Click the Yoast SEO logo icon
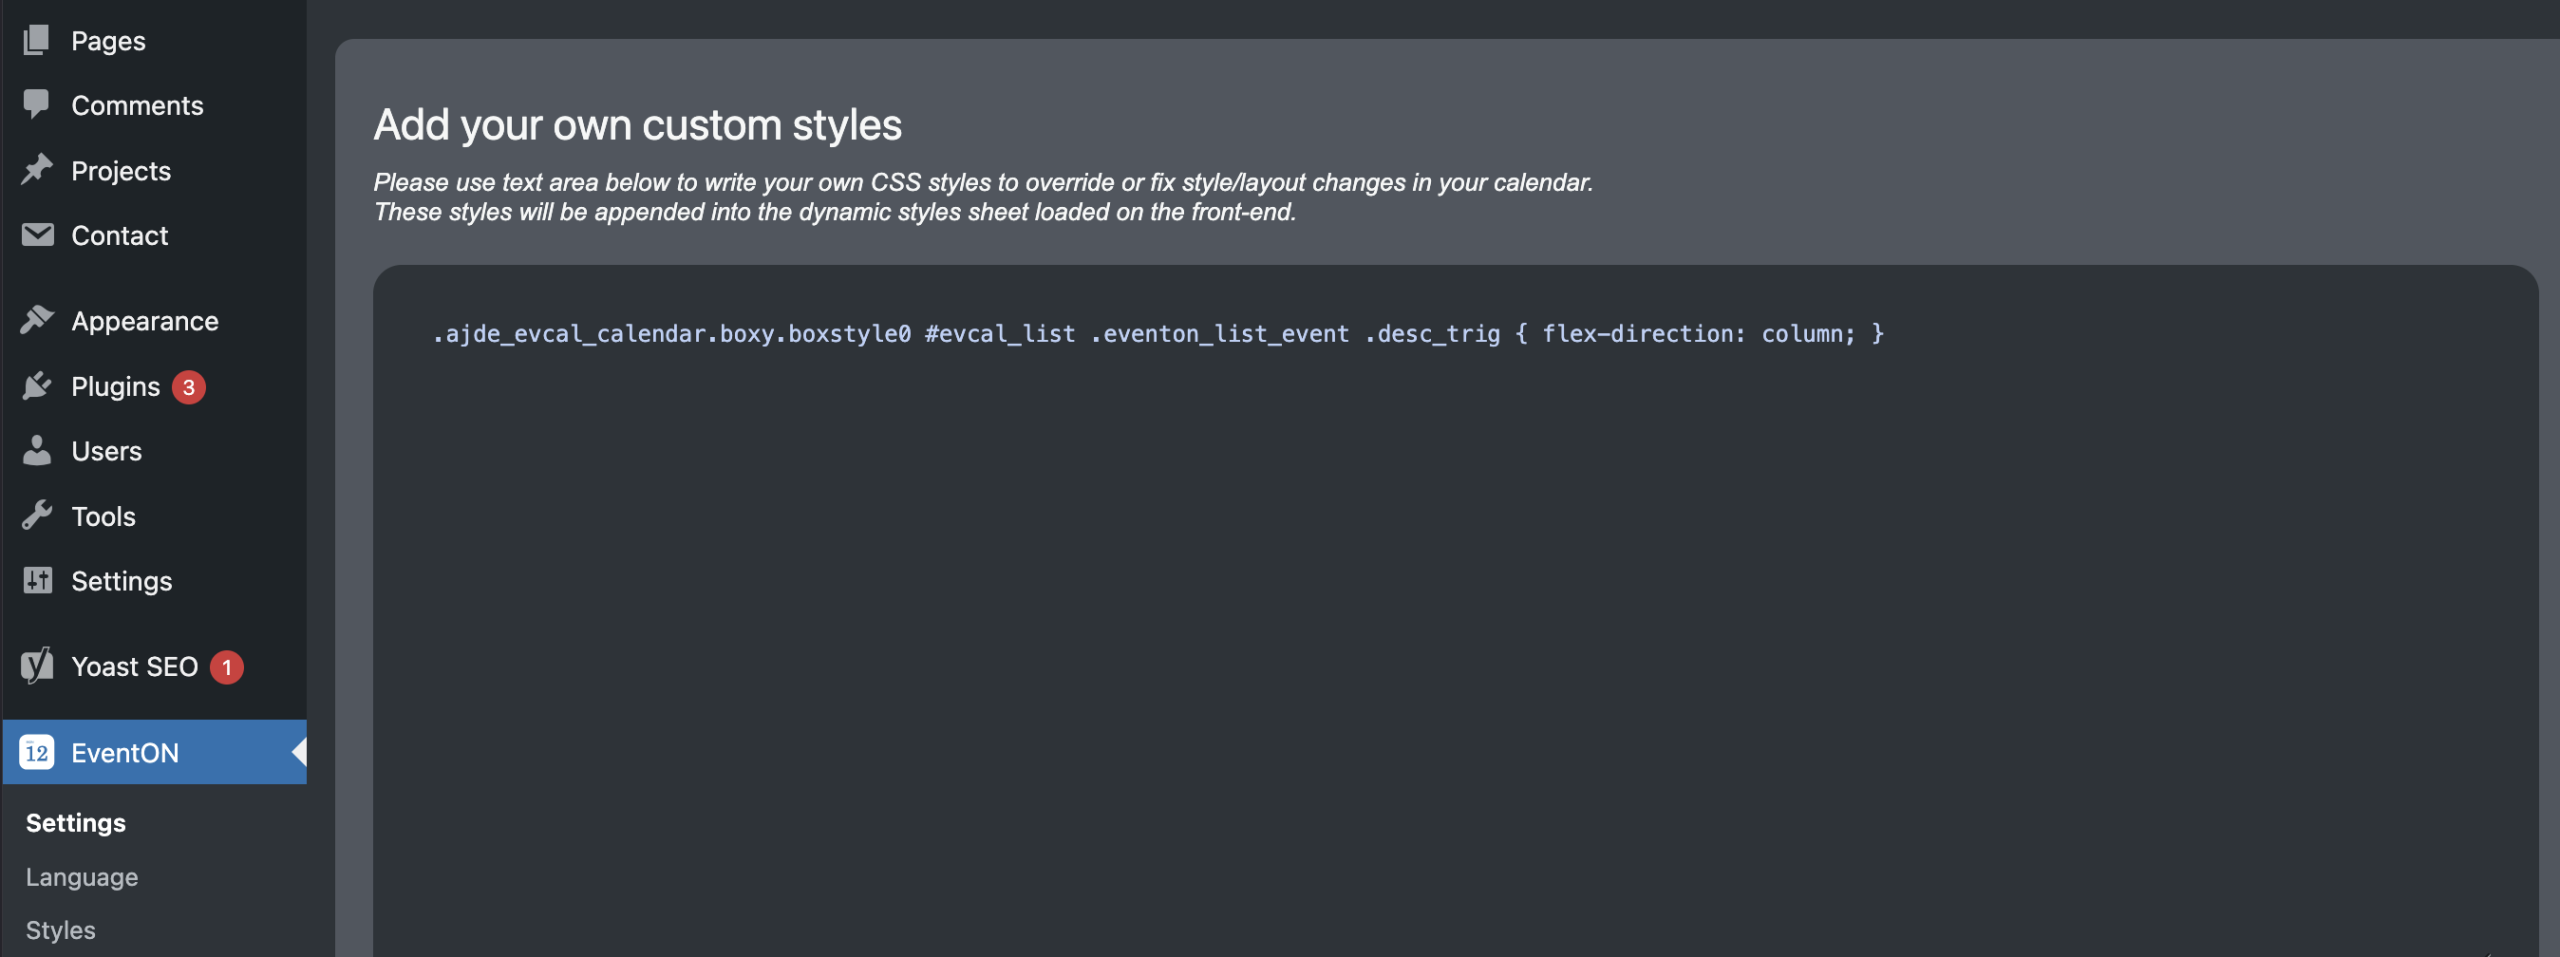This screenshot has height=957, width=2560. [x=37, y=666]
